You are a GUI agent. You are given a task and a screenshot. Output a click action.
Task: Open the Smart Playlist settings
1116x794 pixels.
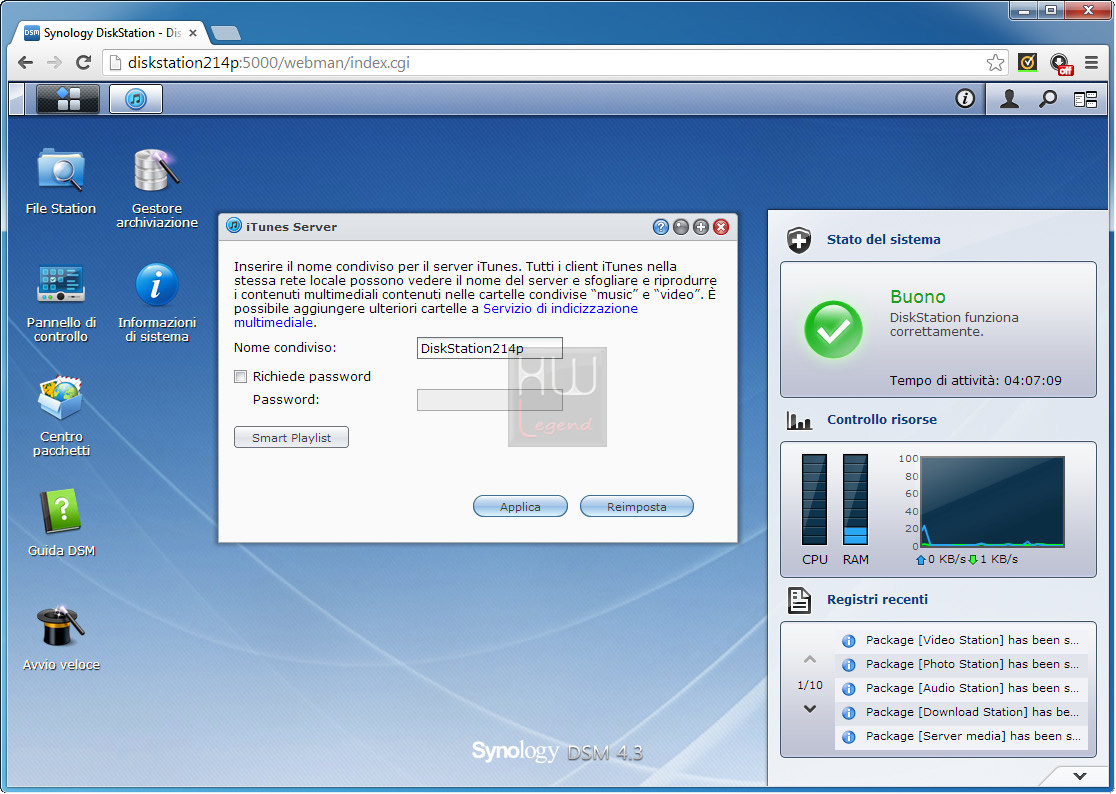(x=291, y=438)
